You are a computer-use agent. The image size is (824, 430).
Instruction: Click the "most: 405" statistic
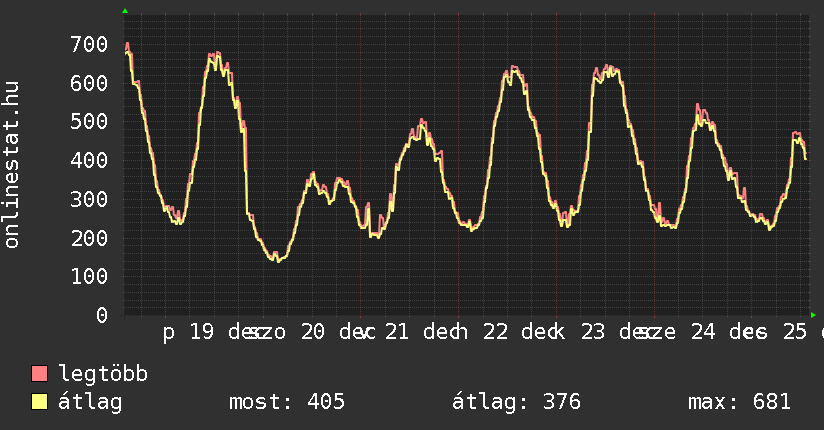[287, 402]
